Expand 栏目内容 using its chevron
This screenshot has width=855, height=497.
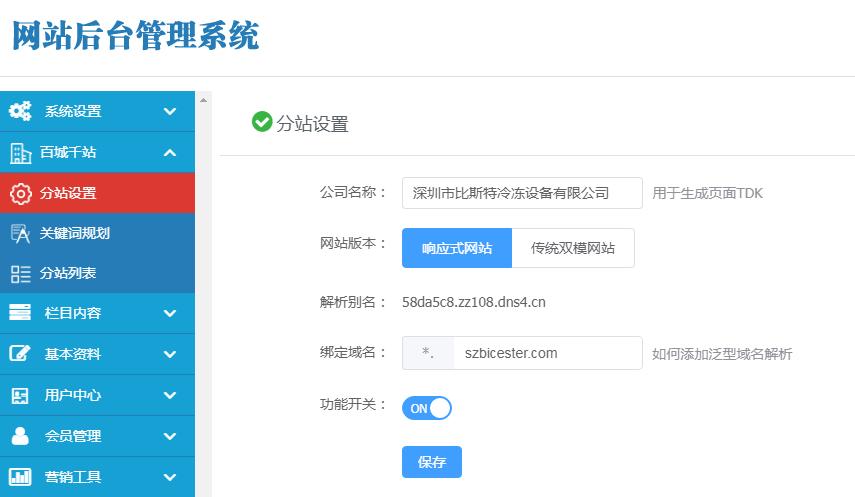pyautogui.click(x=170, y=313)
